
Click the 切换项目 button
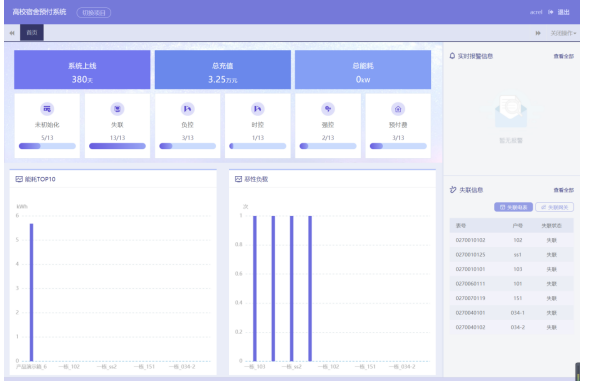(x=94, y=12)
